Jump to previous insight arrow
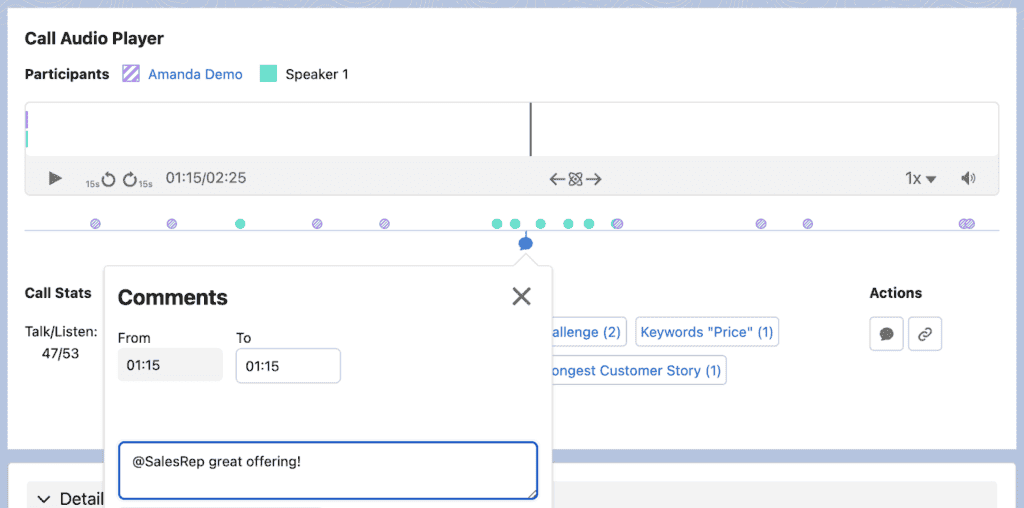Screen dimensions: 1024x508 [x=557, y=179]
